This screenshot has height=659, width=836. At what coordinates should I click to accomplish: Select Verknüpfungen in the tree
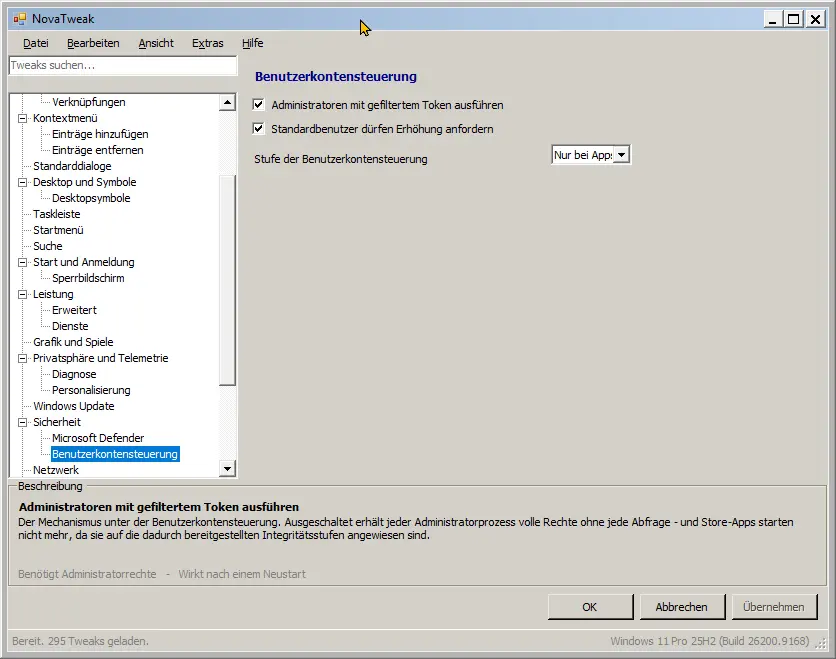pyautogui.click(x=89, y=102)
